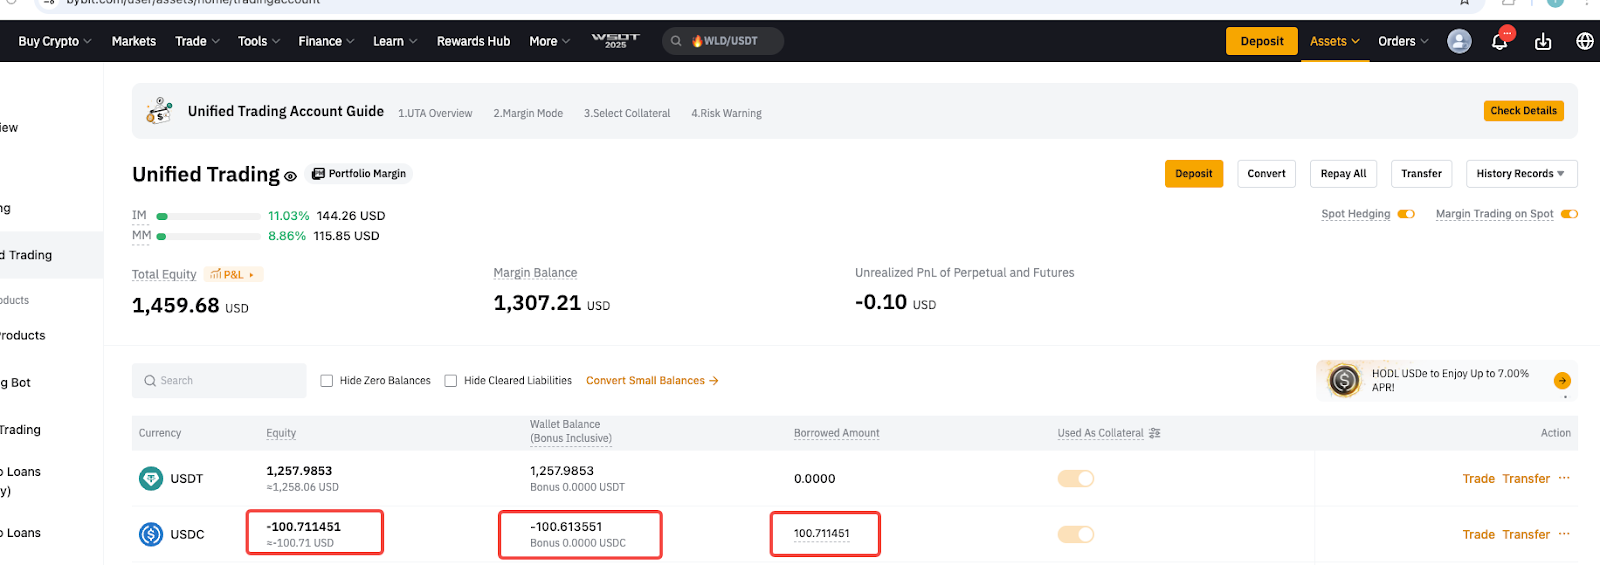Toggle Margin Trading on Spot switch
The width and height of the screenshot is (1600, 565).
(1569, 214)
